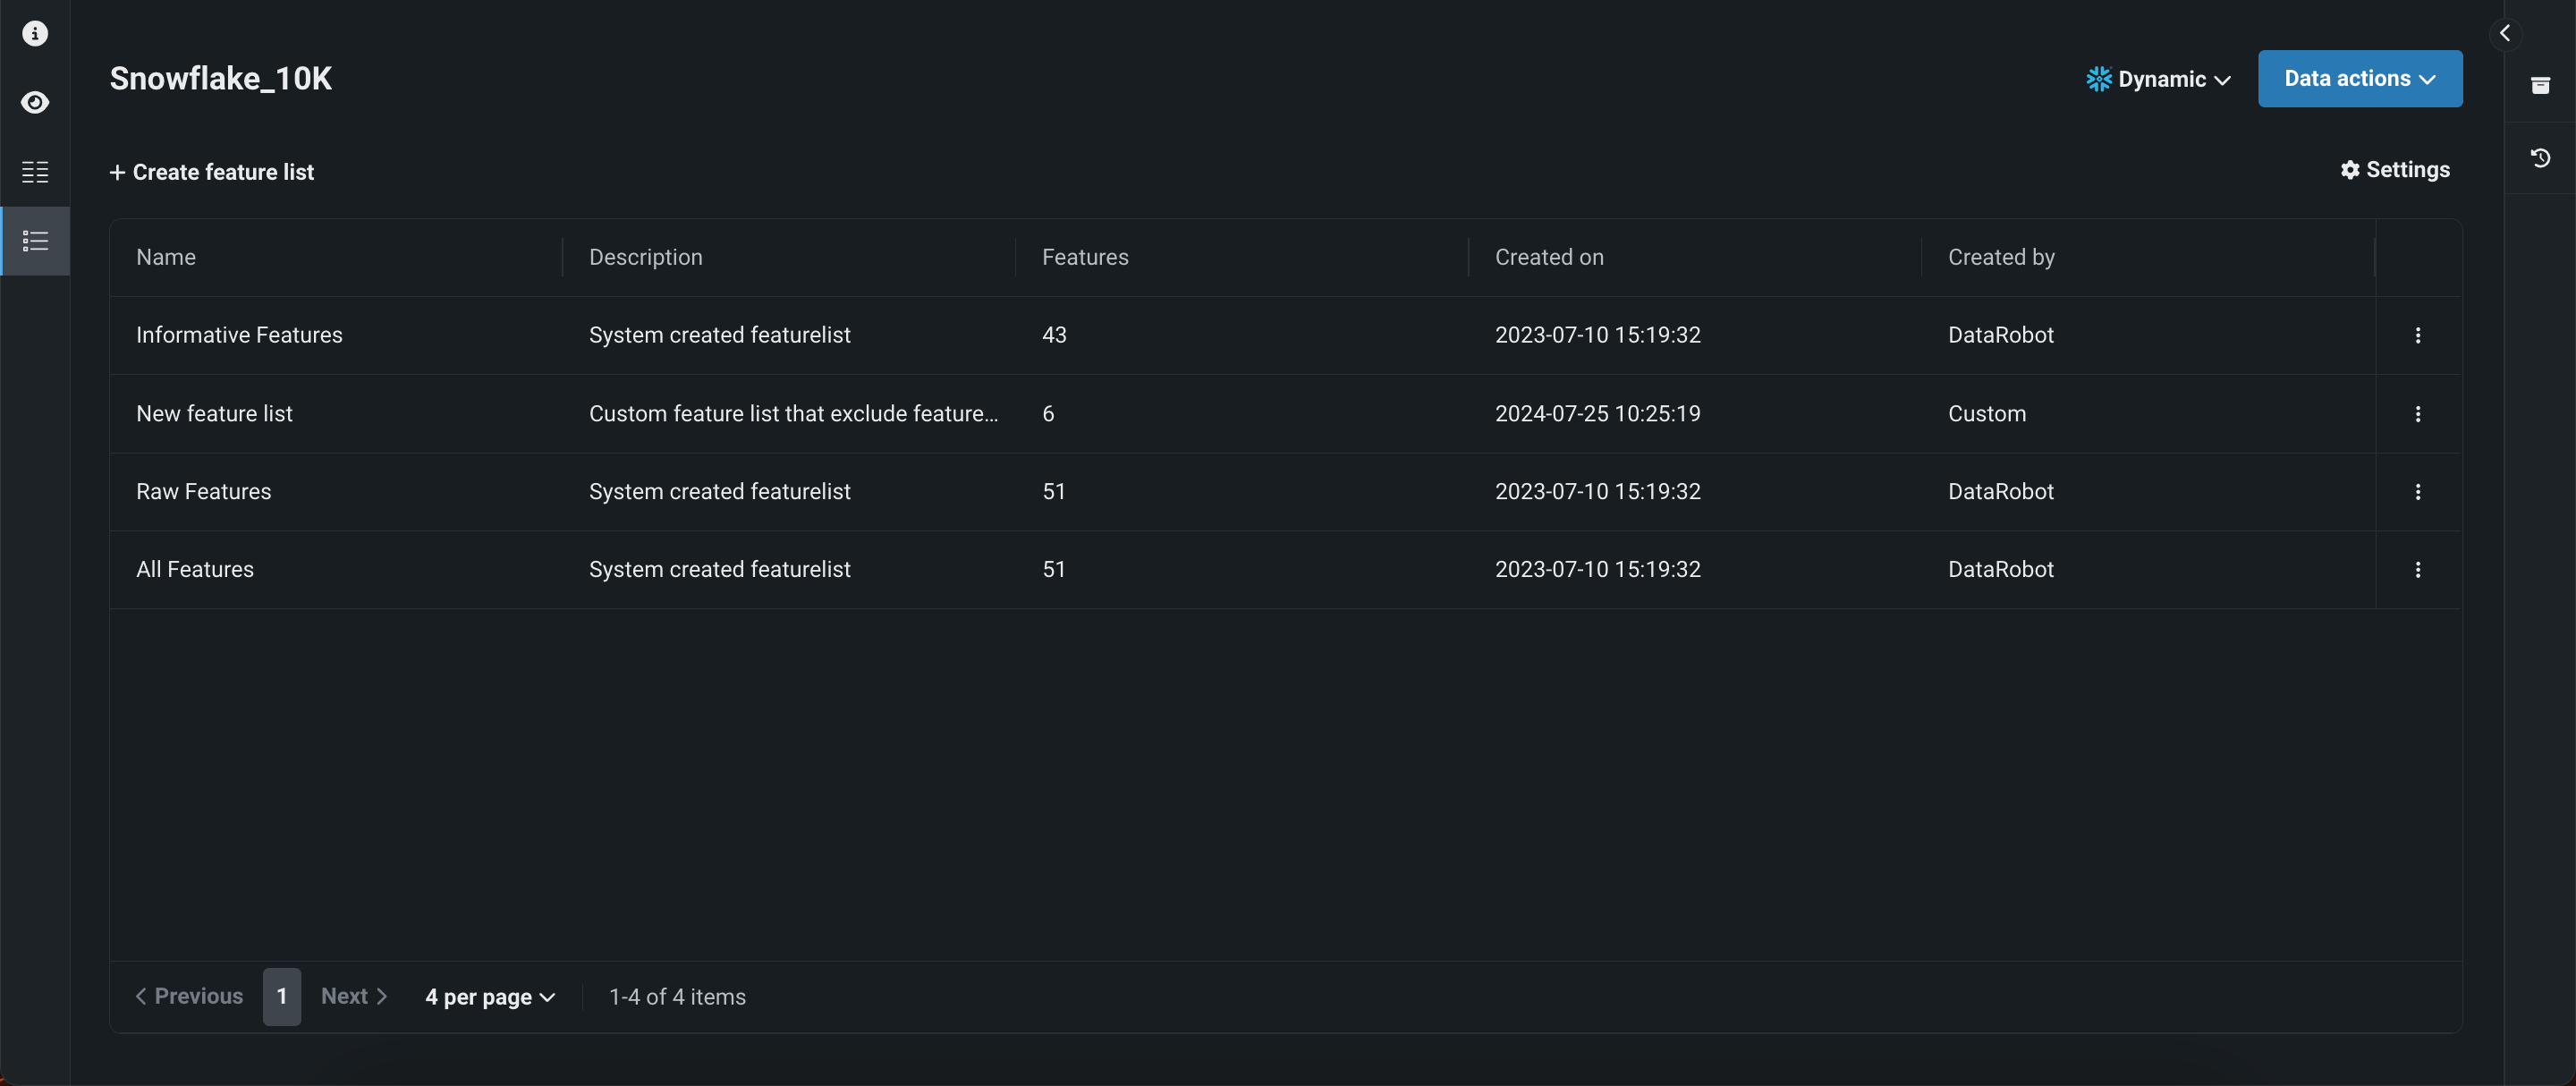Screen dimensions: 2576x1086
Task: Collapse the right panel with arrow icon
Action: (x=2504, y=34)
